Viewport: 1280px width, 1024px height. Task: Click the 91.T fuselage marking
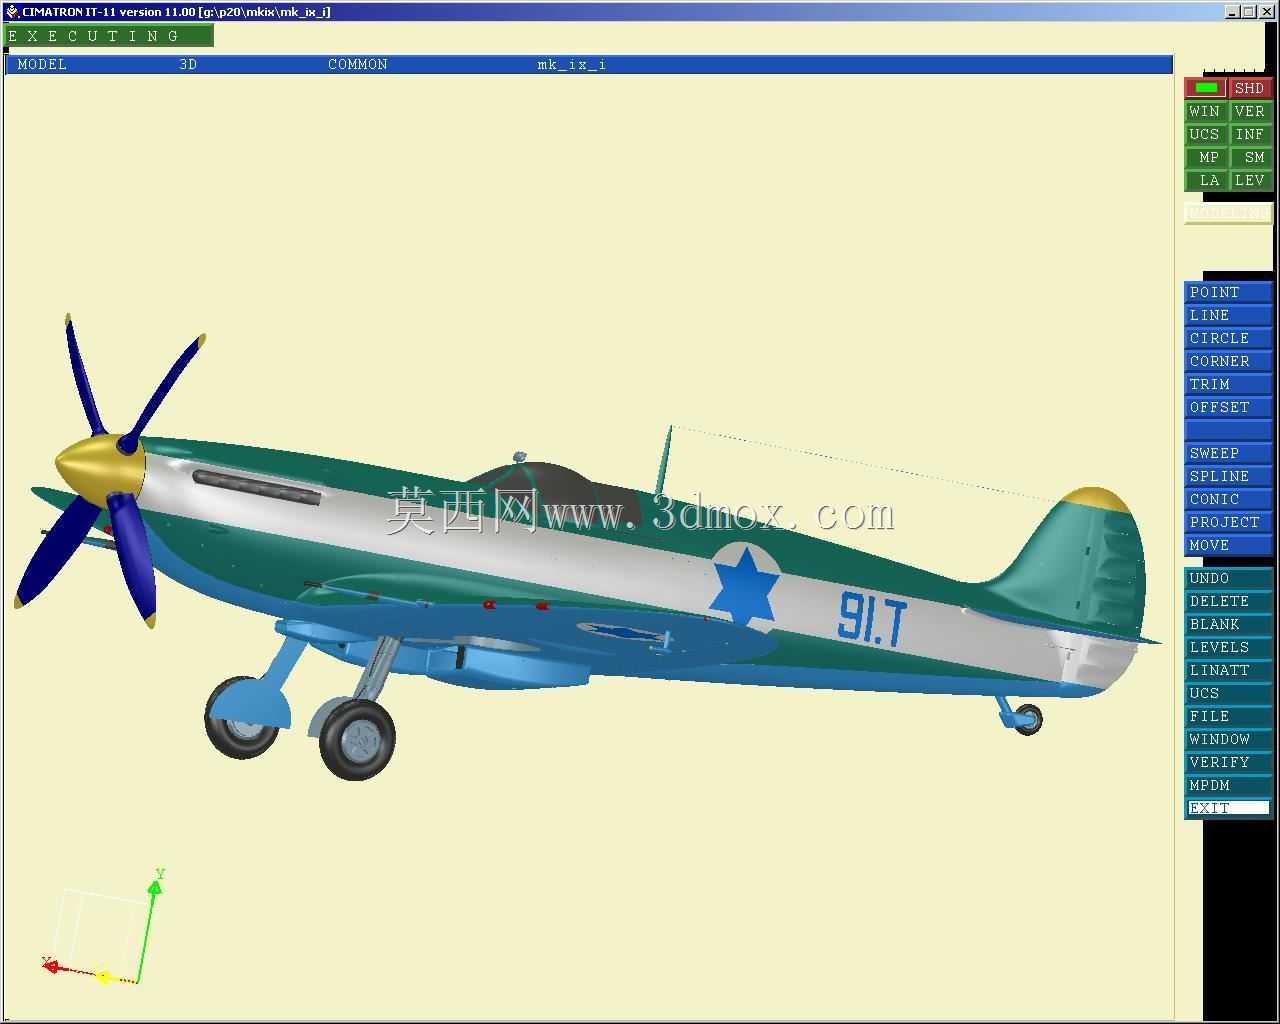872,618
